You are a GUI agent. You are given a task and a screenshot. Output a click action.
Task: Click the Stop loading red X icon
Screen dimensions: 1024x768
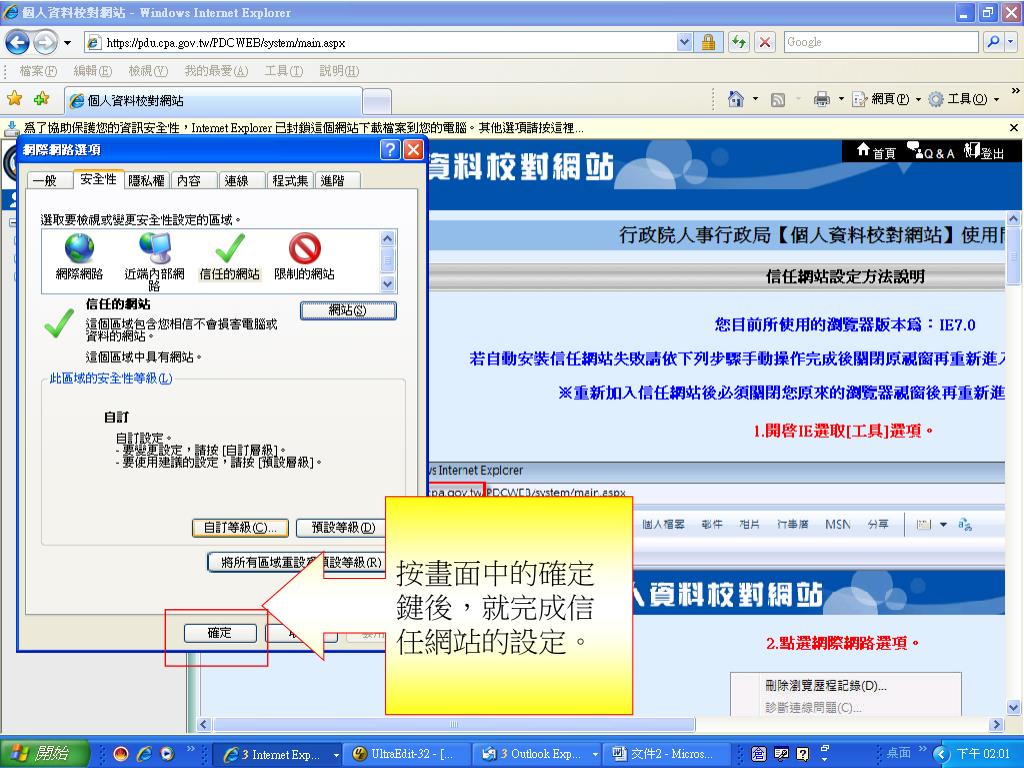(765, 42)
